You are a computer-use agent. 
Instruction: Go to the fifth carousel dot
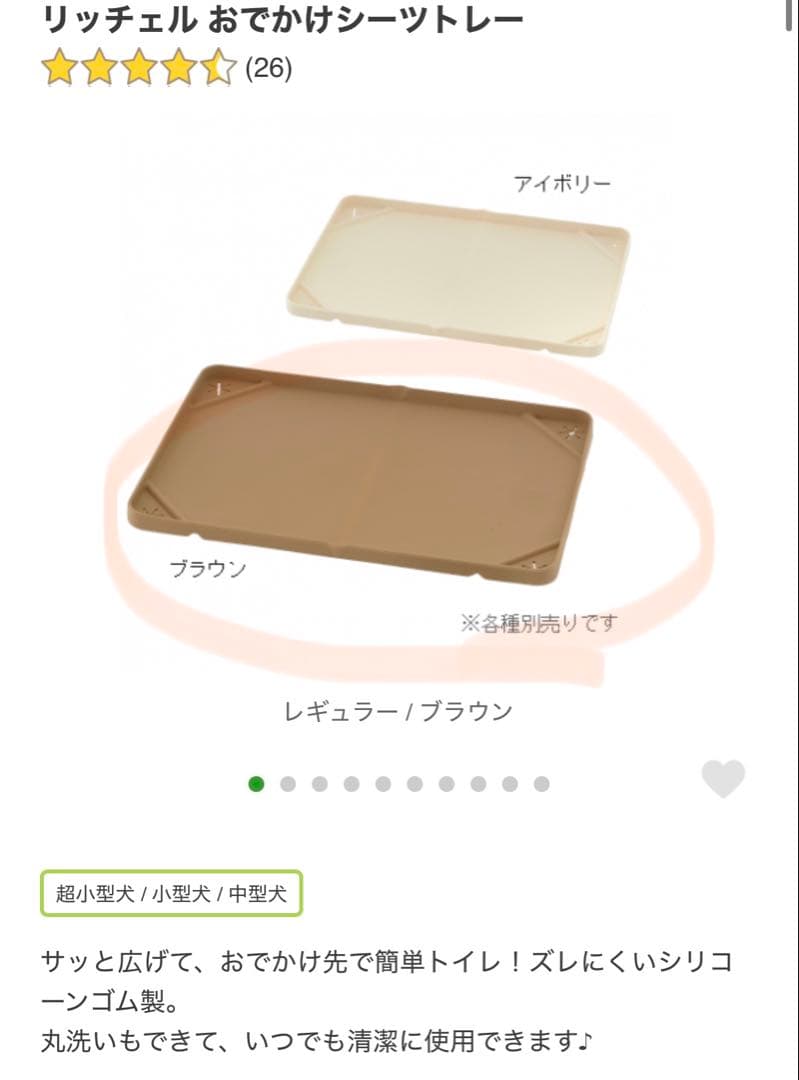tap(383, 784)
